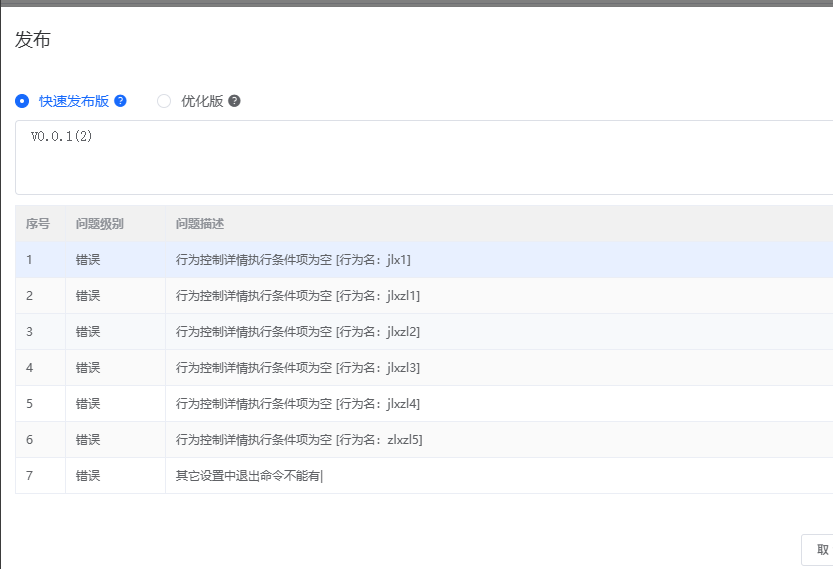Click the 问题描述 column header

(x=200, y=223)
